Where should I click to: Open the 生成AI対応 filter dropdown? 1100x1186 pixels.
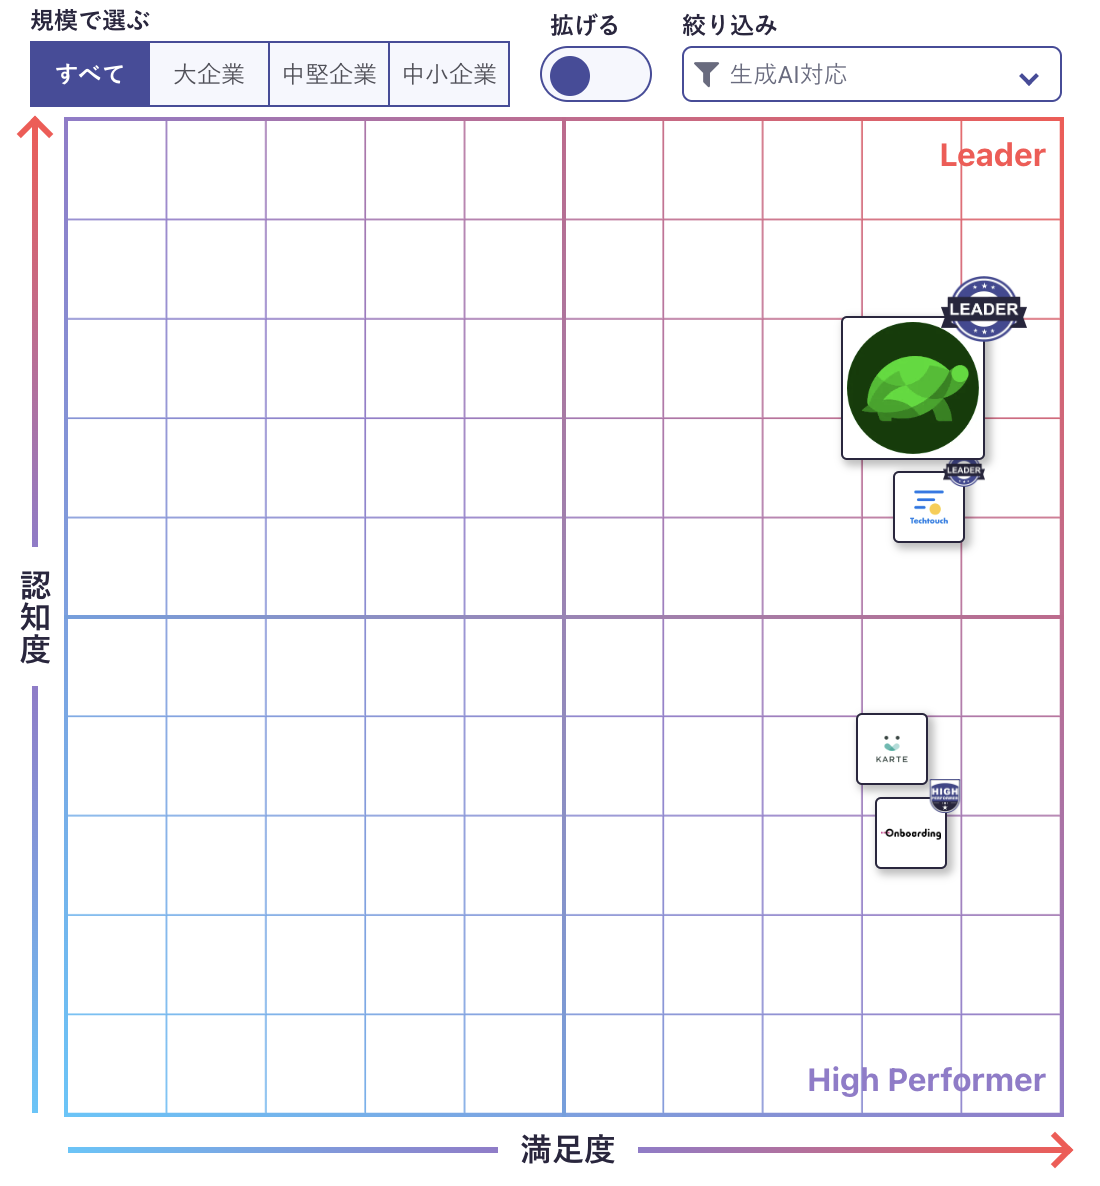click(872, 74)
